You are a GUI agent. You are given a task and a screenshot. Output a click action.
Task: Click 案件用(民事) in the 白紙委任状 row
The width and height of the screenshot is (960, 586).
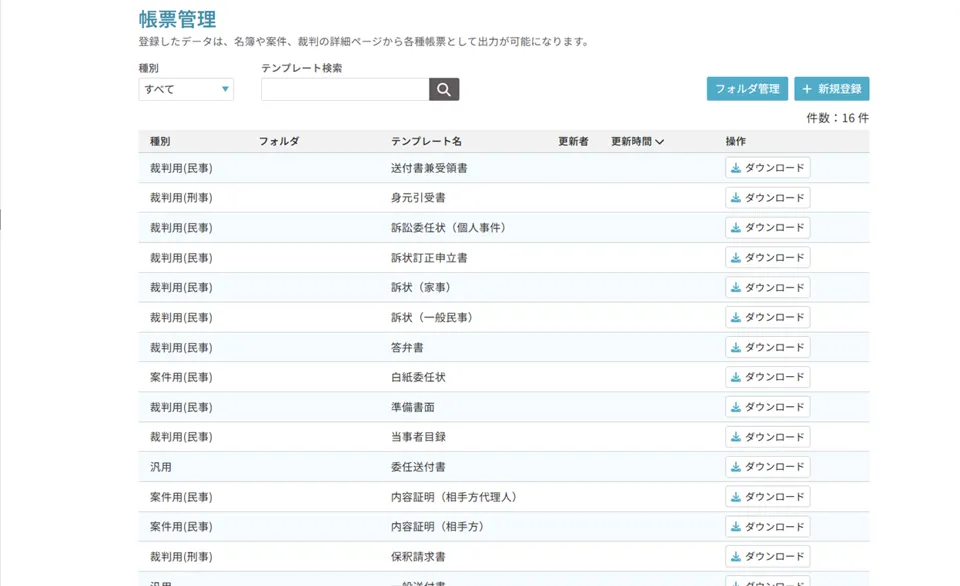click(181, 377)
